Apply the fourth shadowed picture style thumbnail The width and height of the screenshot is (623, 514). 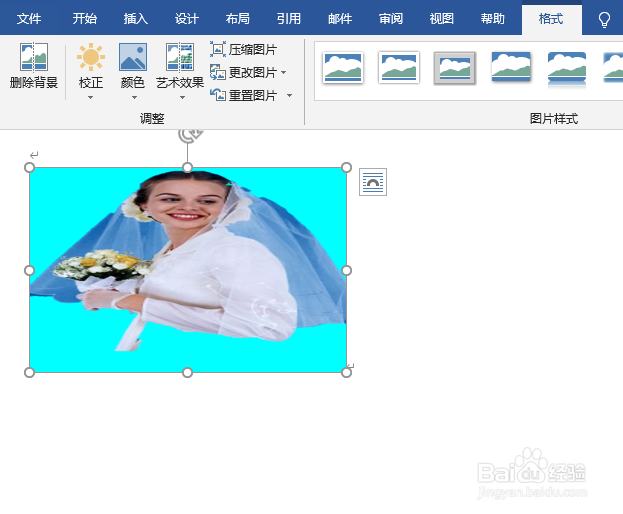(x=511, y=67)
